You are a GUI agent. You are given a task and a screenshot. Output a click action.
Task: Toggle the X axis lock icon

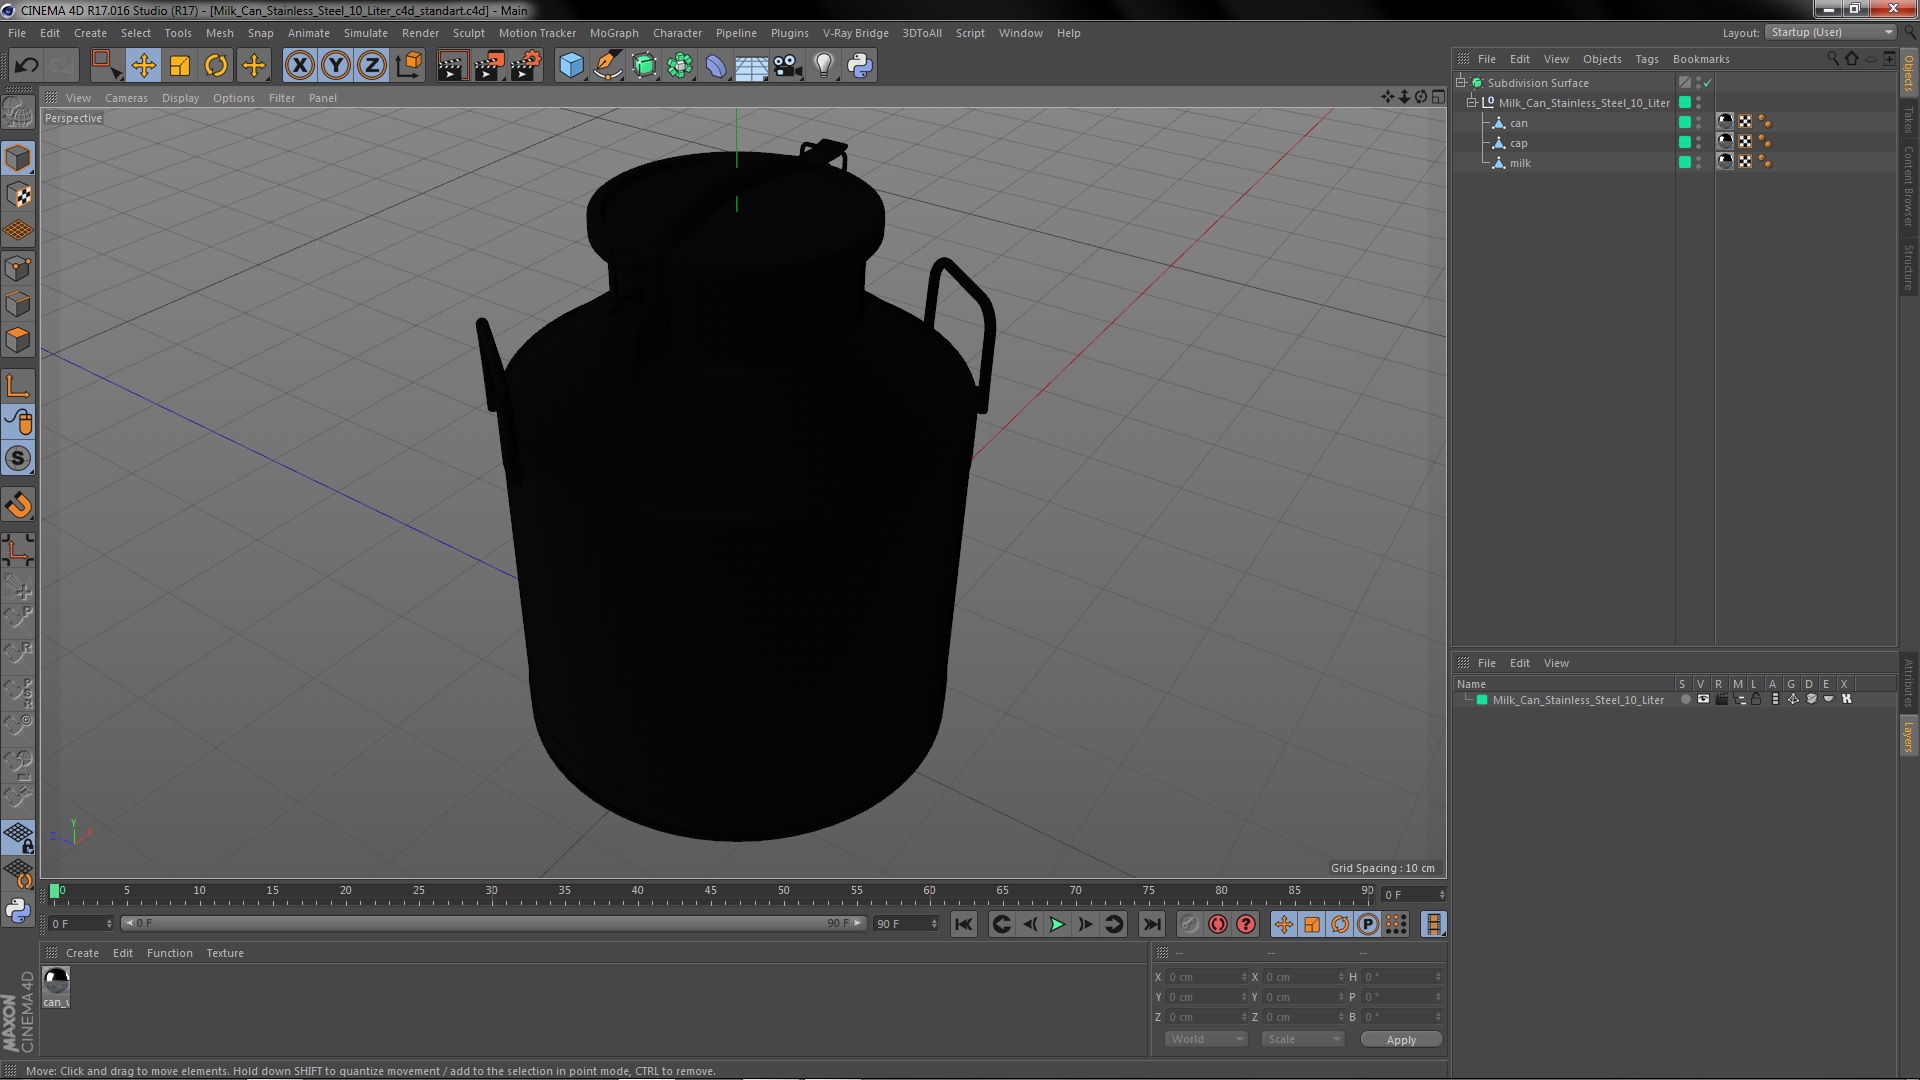tap(299, 66)
